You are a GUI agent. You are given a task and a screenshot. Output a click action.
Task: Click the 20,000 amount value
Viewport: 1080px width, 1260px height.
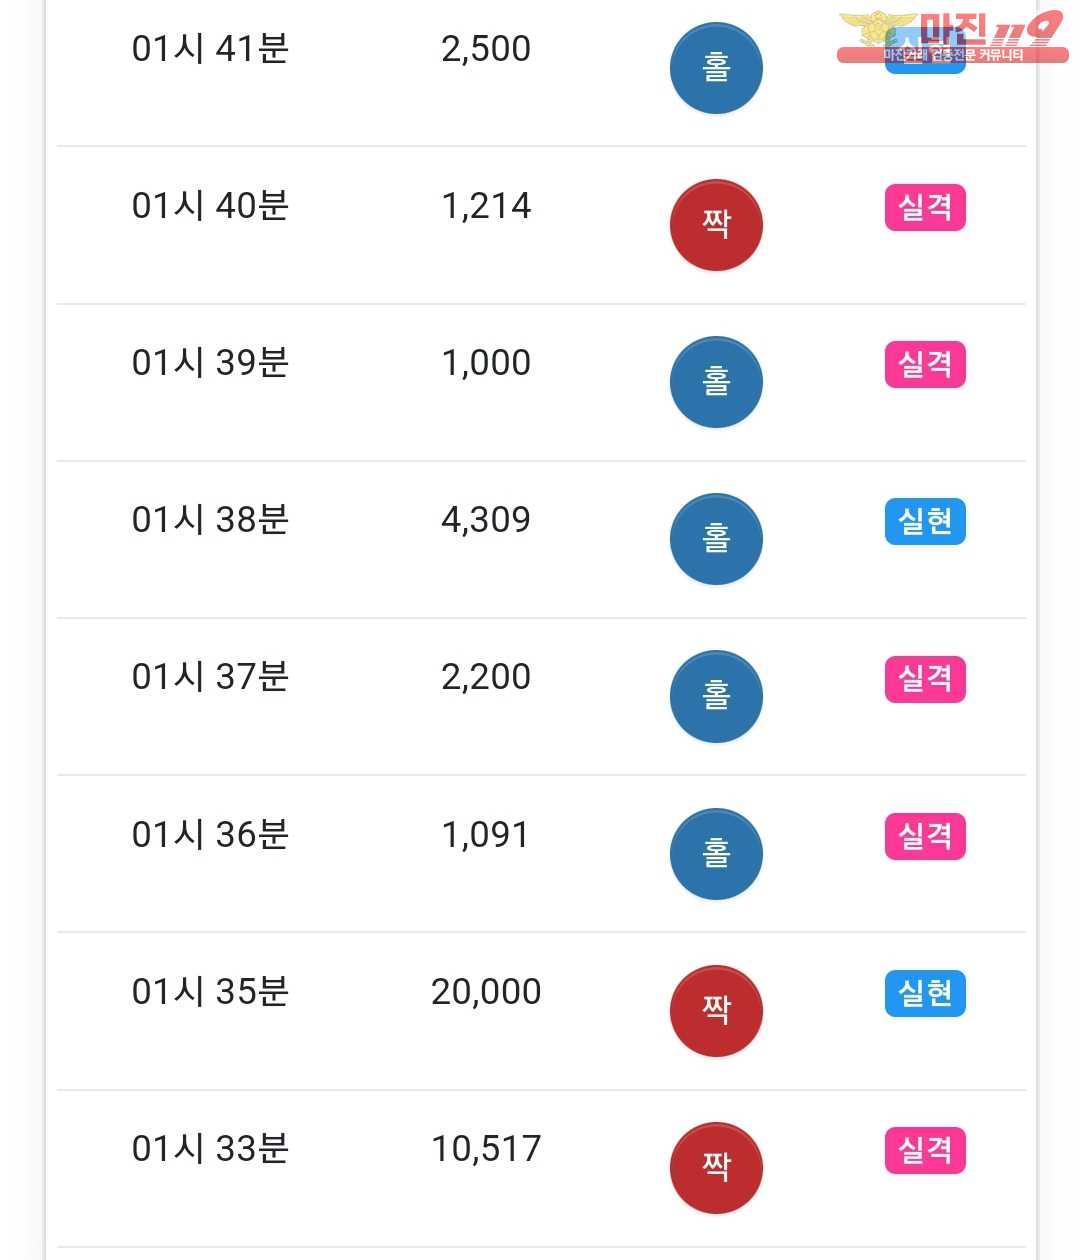click(x=486, y=991)
